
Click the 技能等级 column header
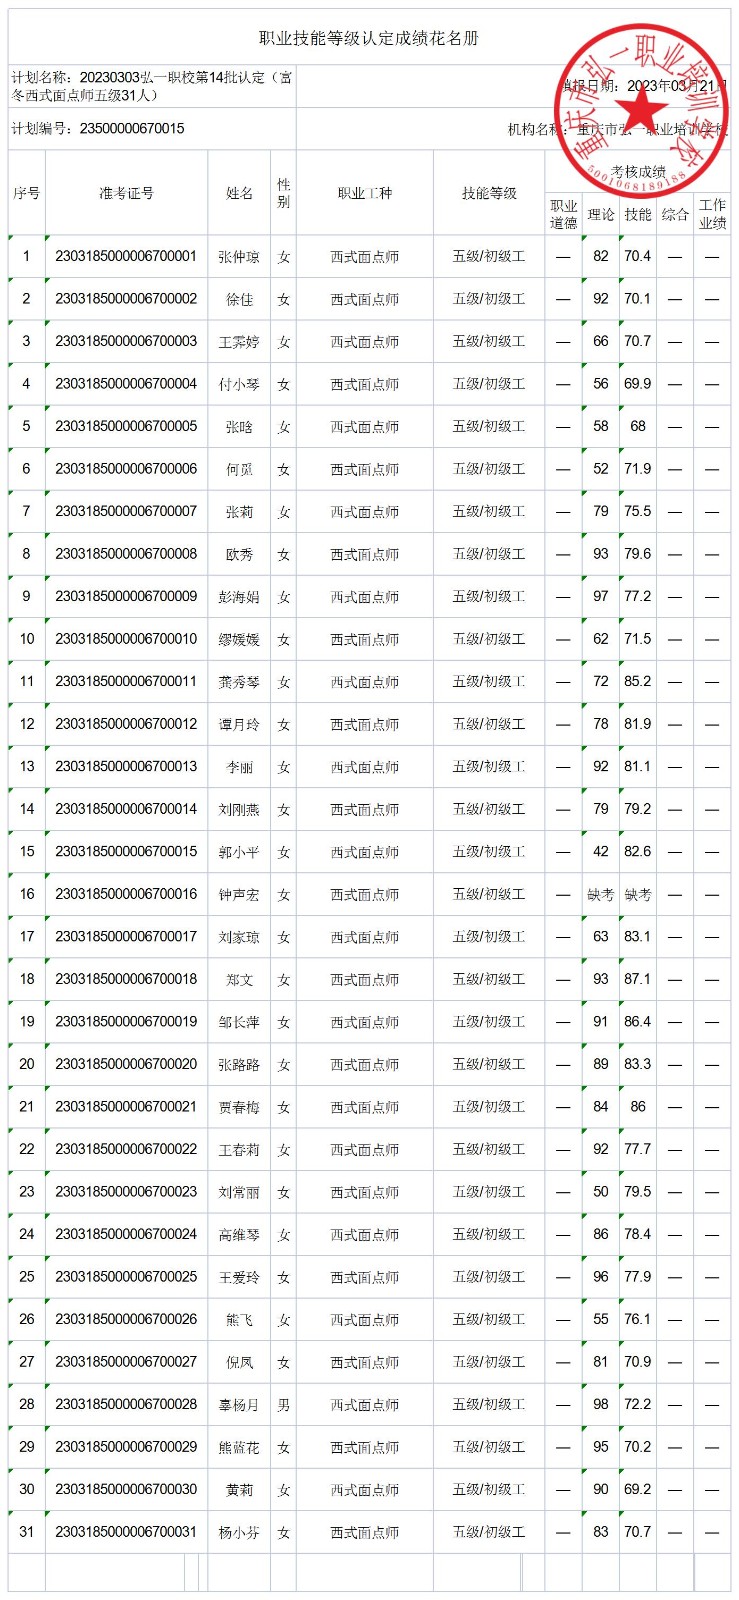point(489,193)
